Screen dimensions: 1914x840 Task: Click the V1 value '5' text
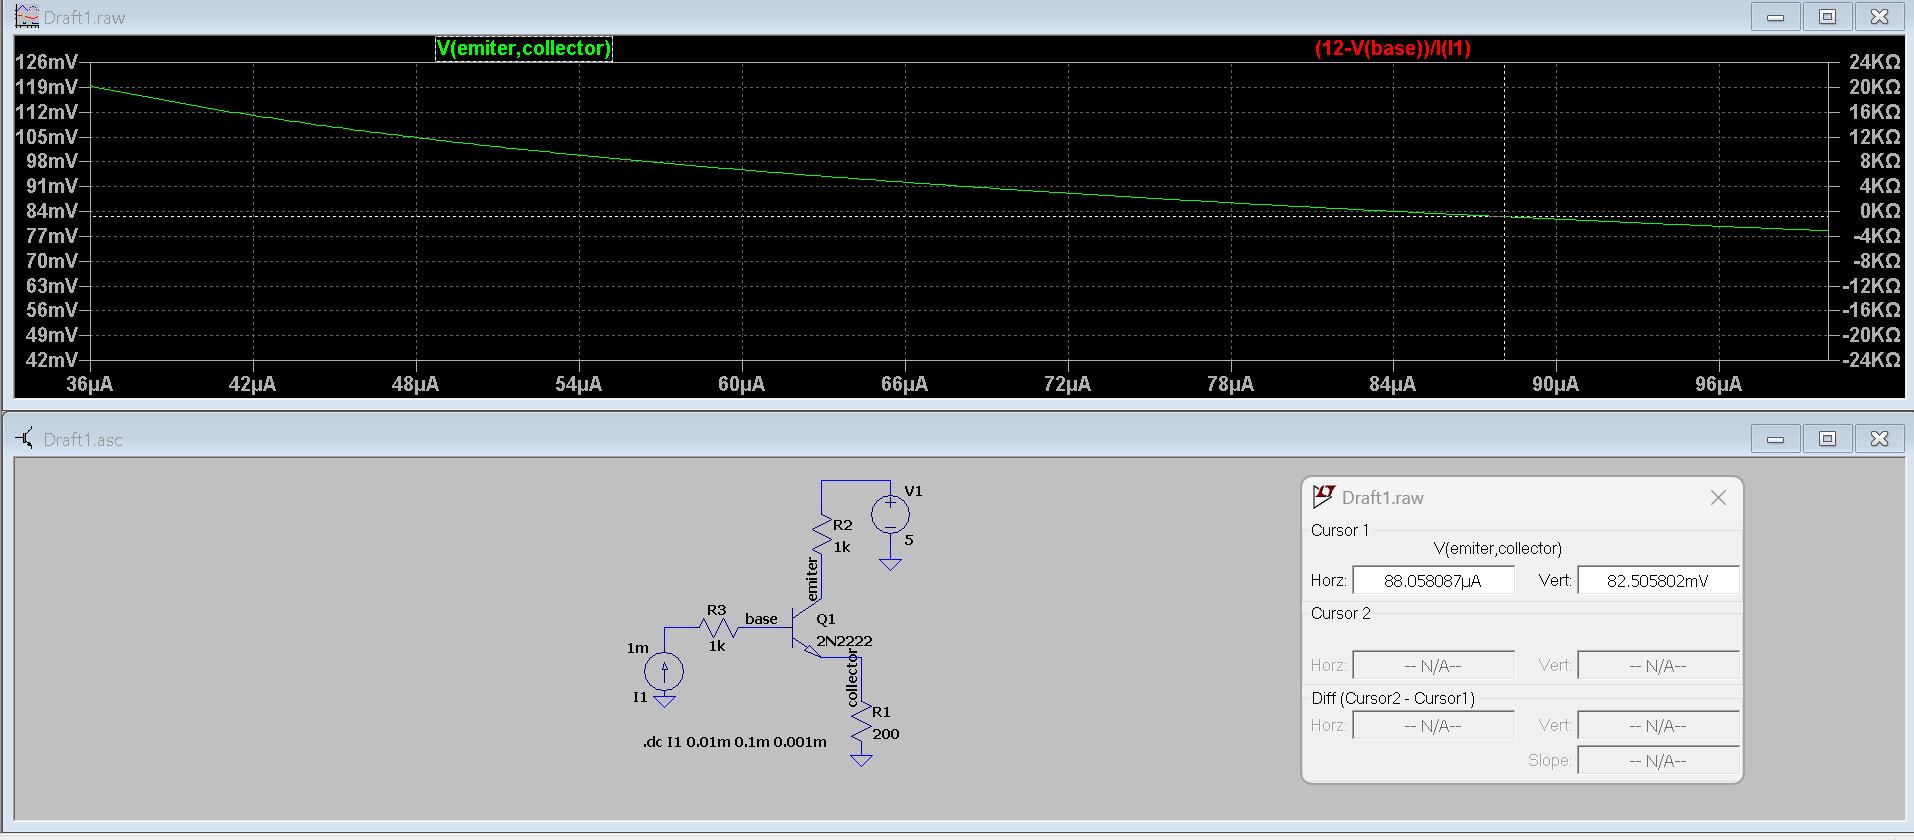(909, 540)
